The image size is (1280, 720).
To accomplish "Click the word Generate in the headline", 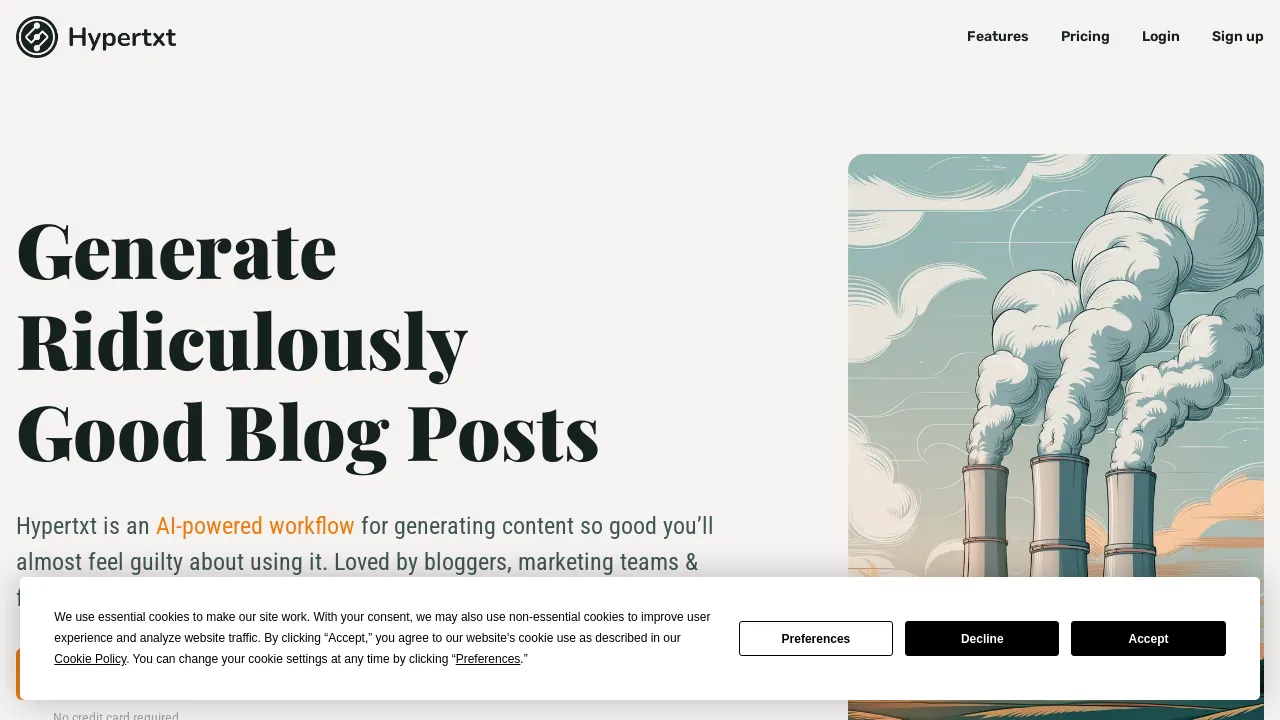I will [x=176, y=250].
